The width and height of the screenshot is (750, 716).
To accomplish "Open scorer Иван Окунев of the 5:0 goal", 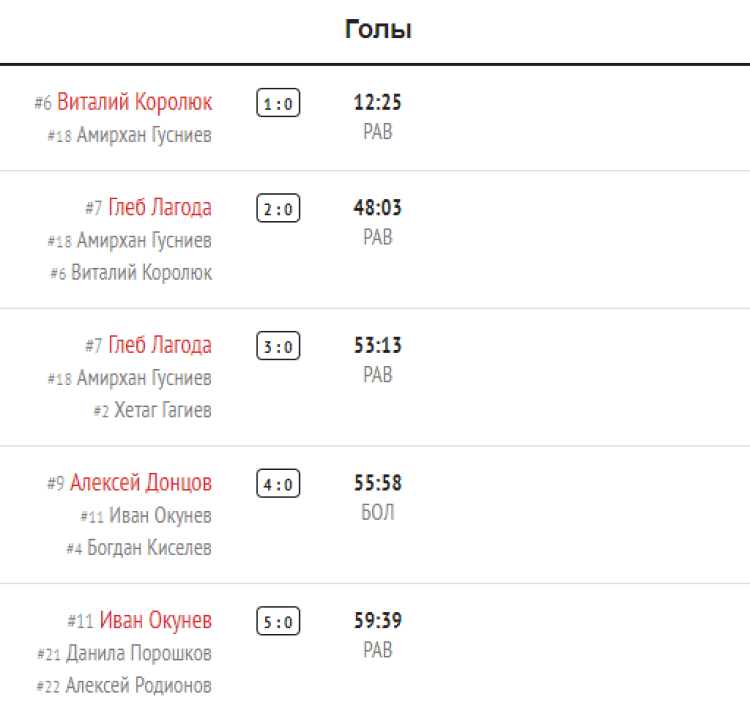I will tap(155, 621).
